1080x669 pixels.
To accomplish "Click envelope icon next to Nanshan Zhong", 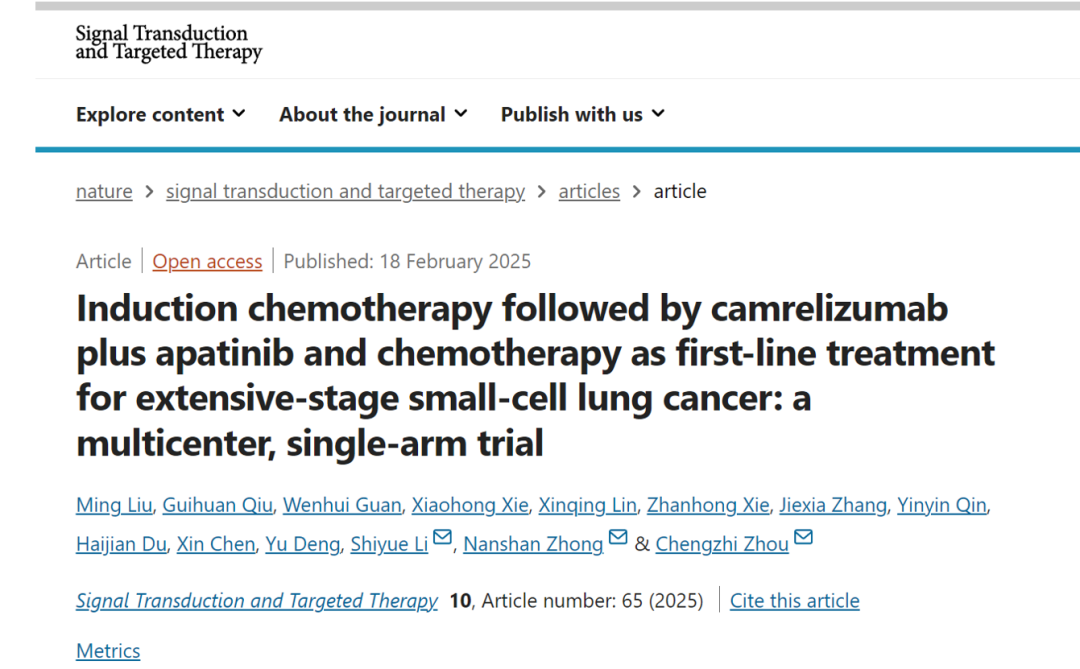I will [x=618, y=538].
